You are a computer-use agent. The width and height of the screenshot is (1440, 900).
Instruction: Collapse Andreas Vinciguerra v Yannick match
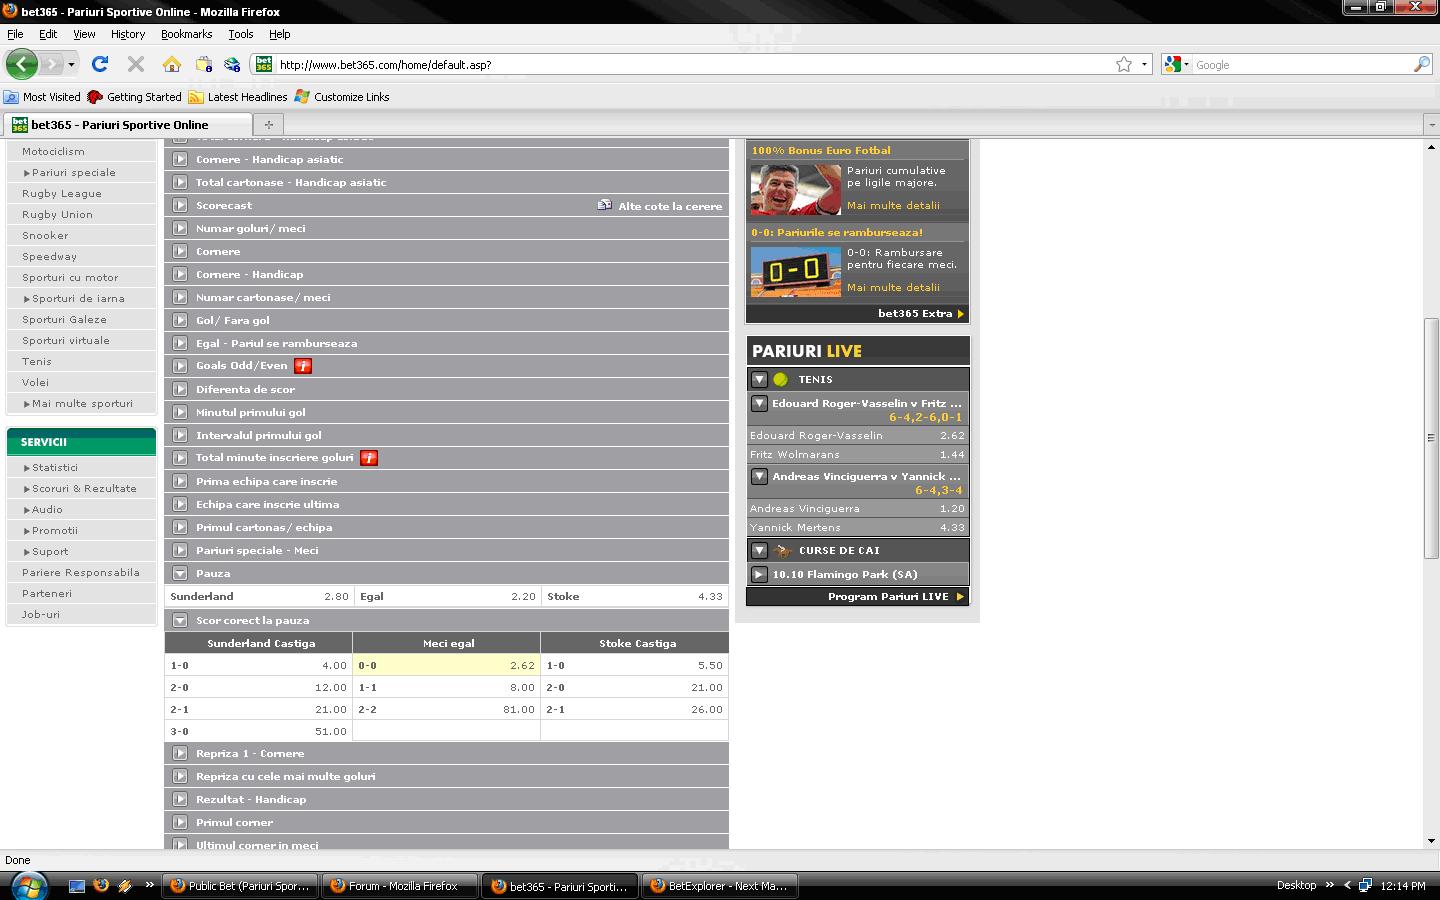pos(760,477)
